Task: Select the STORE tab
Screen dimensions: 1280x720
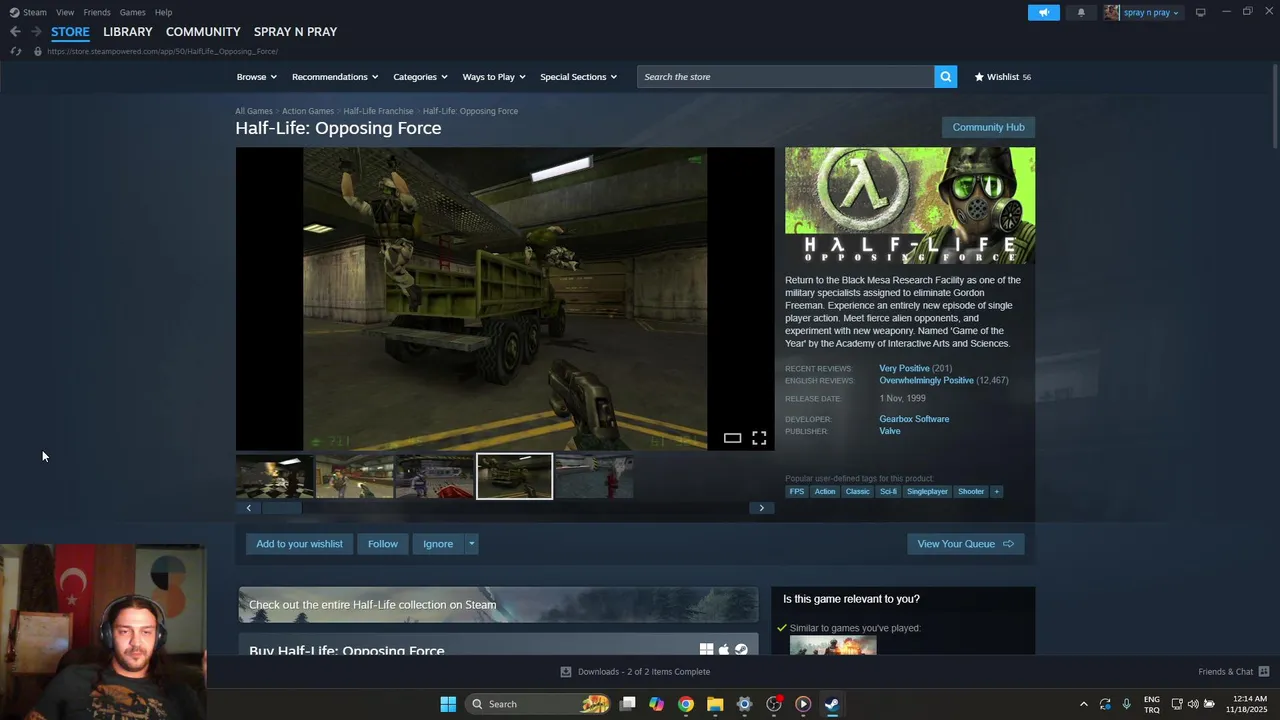Action: (70, 32)
